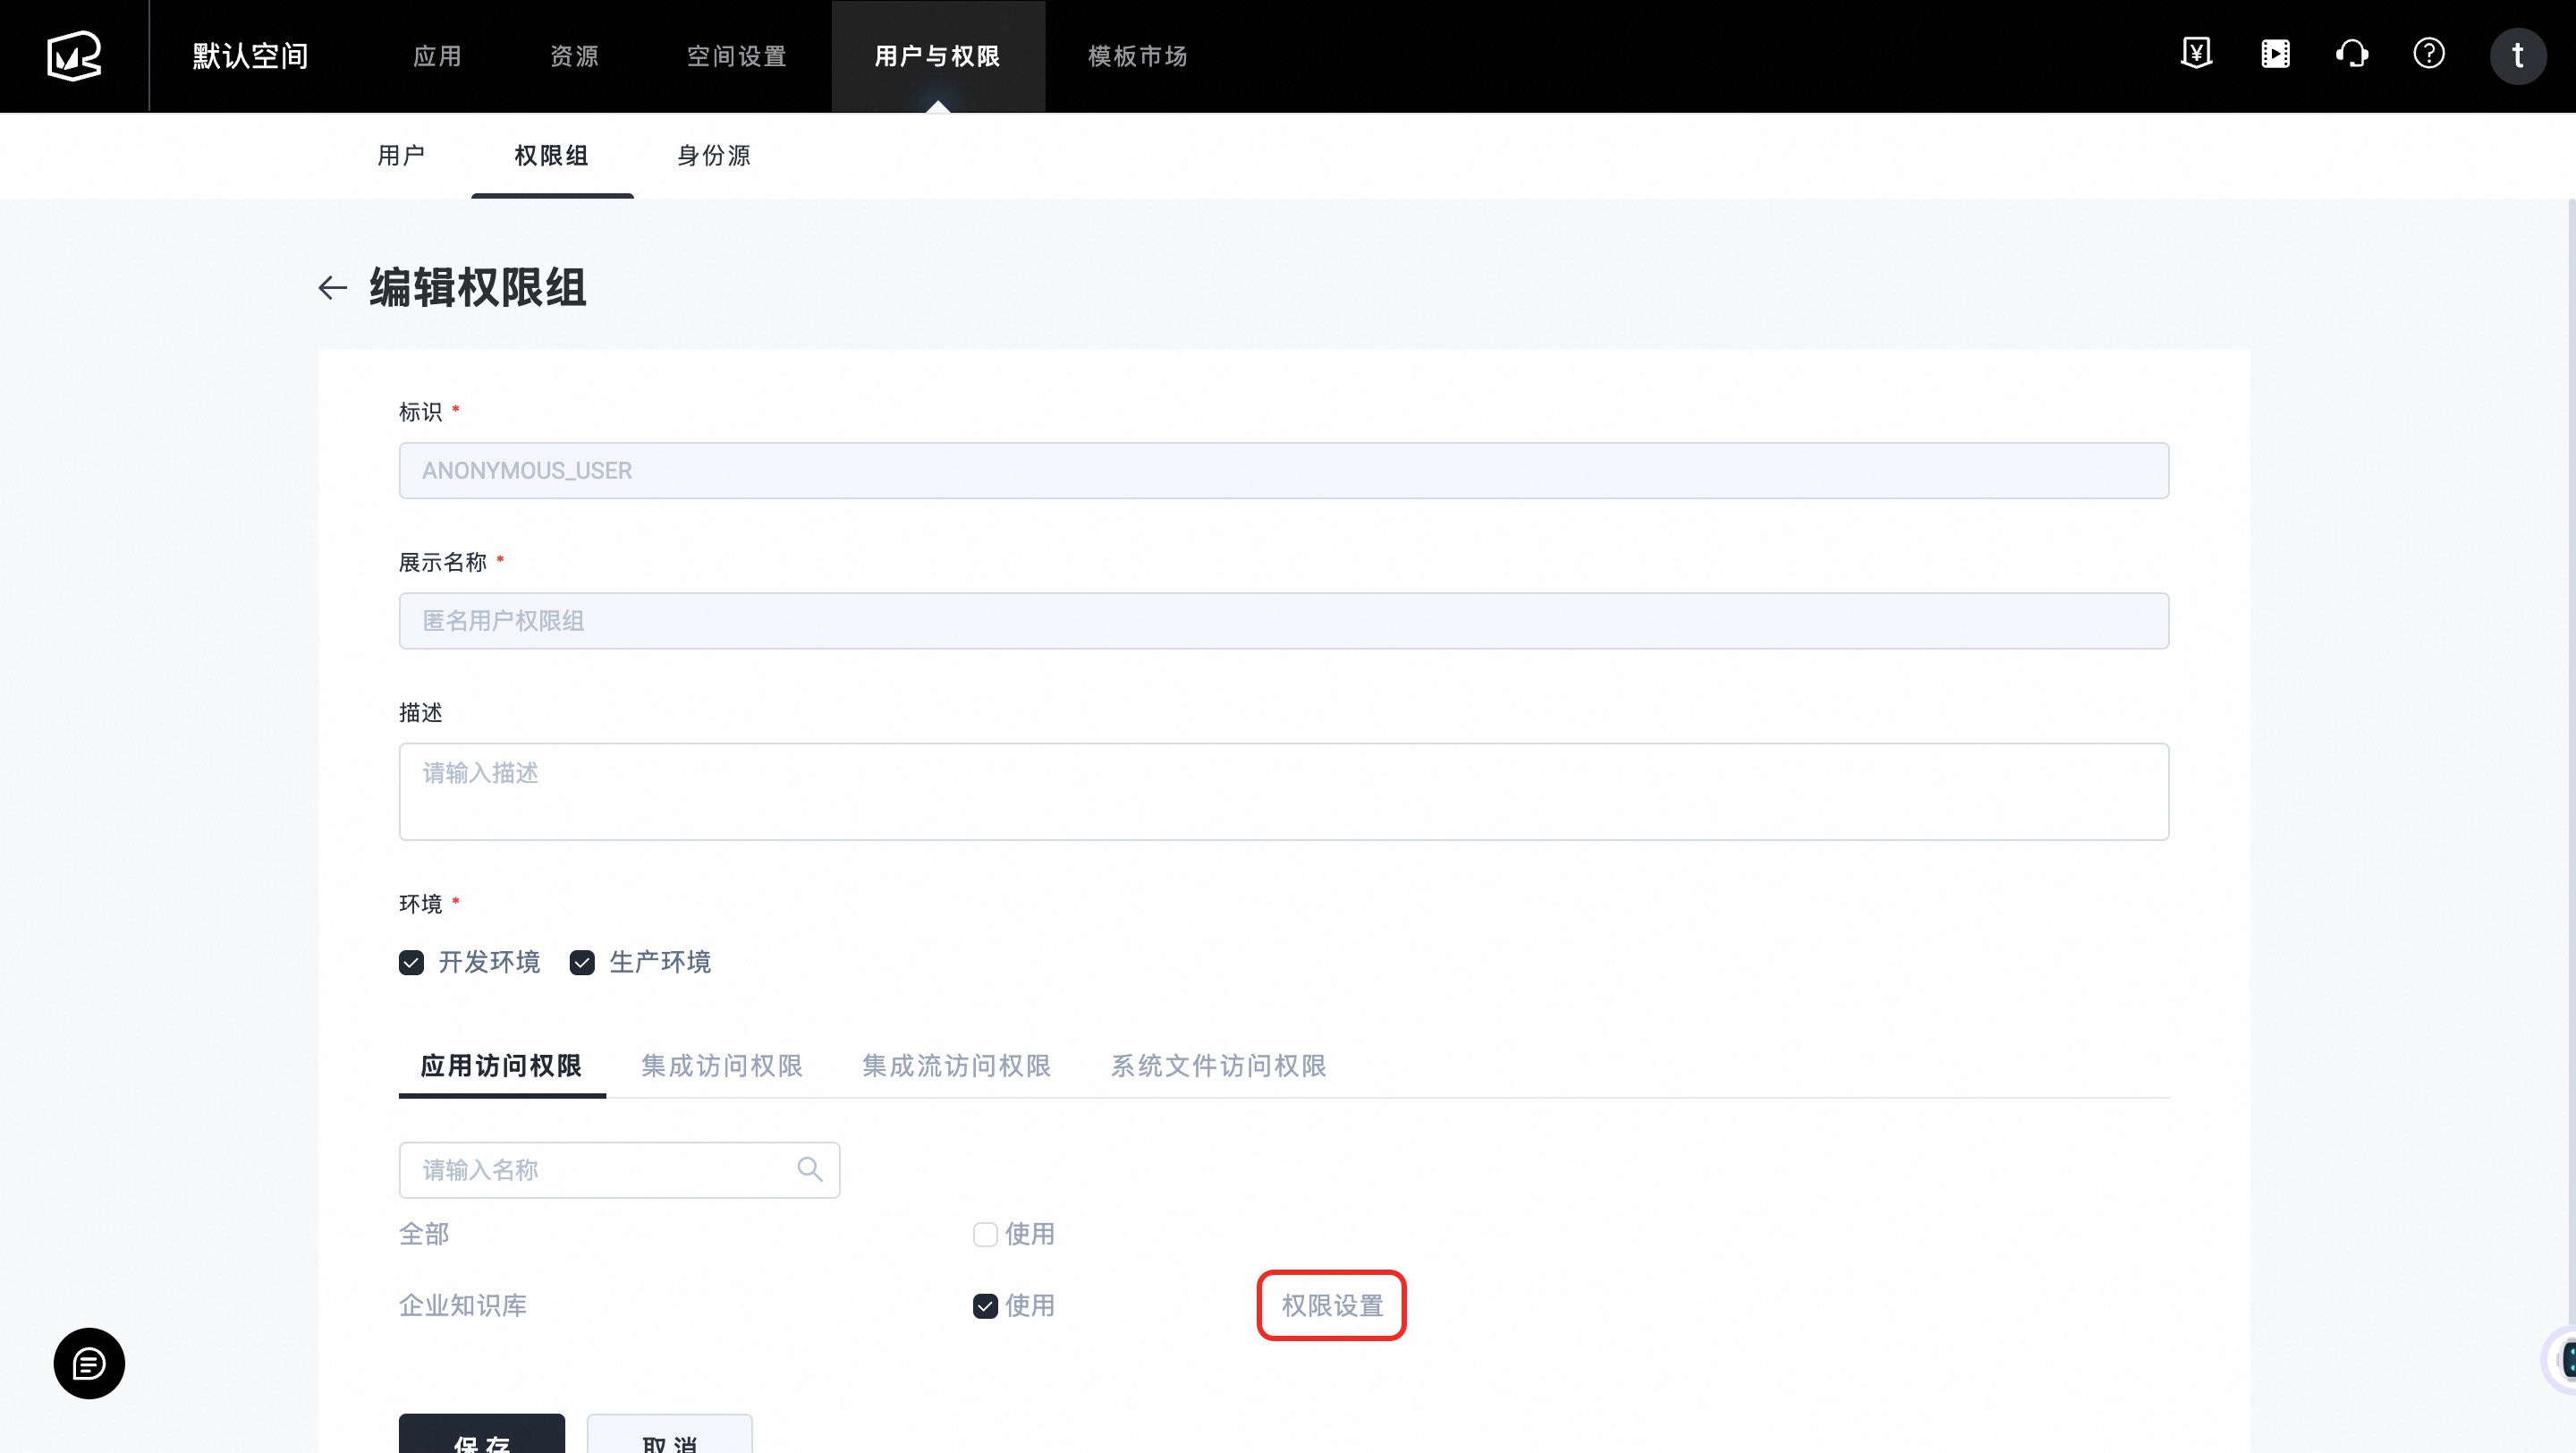Open the chat bubble at bottom left
The image size is (2576, 1453).
(89, 1363)
